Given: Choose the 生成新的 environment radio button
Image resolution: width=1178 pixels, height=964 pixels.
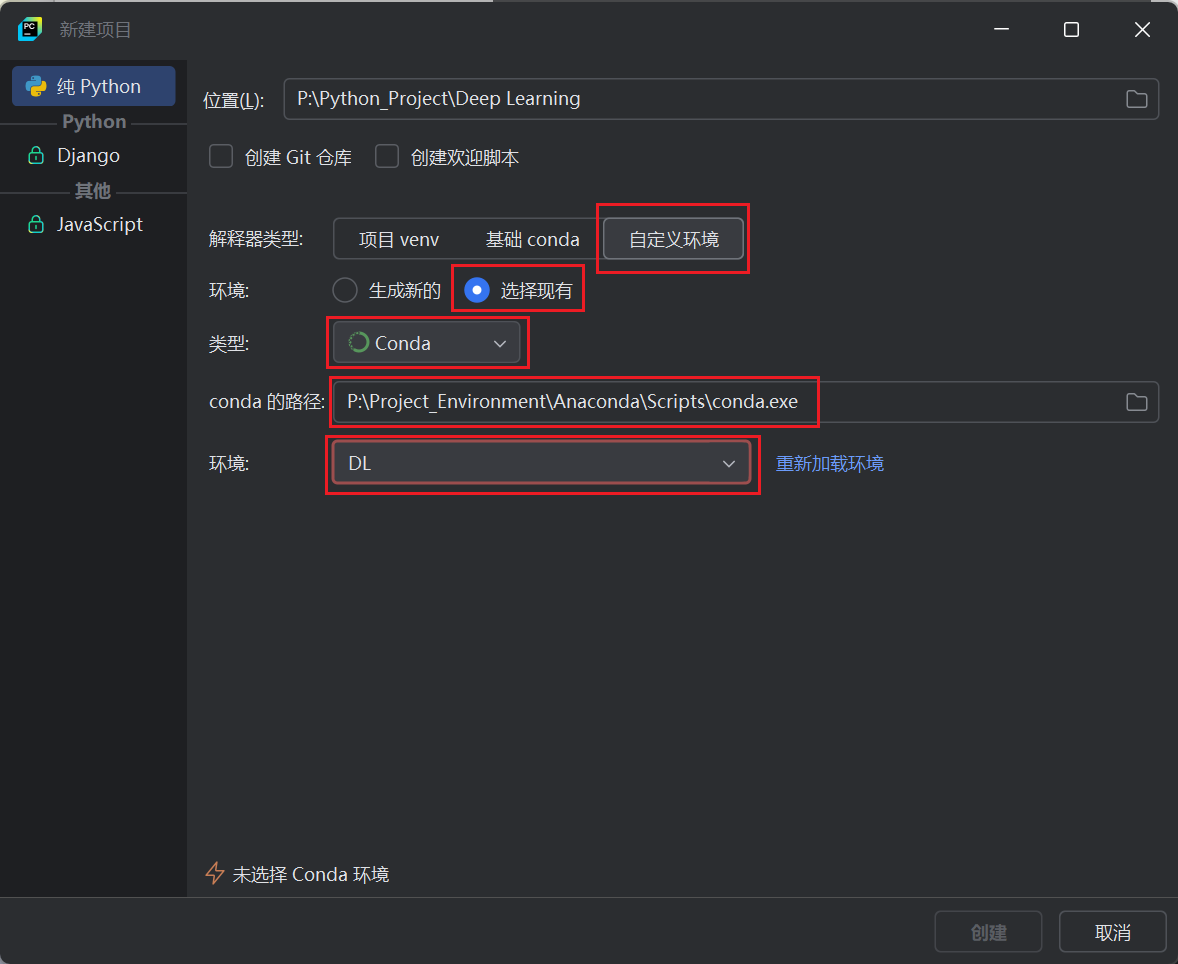Looking at the screenshot, I should 345,290.
